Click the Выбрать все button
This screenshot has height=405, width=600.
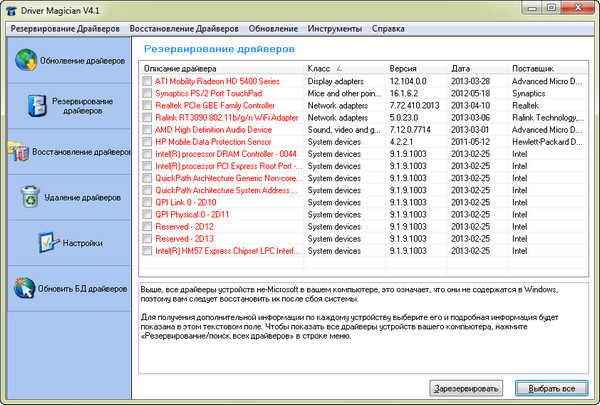pos(551,387)
